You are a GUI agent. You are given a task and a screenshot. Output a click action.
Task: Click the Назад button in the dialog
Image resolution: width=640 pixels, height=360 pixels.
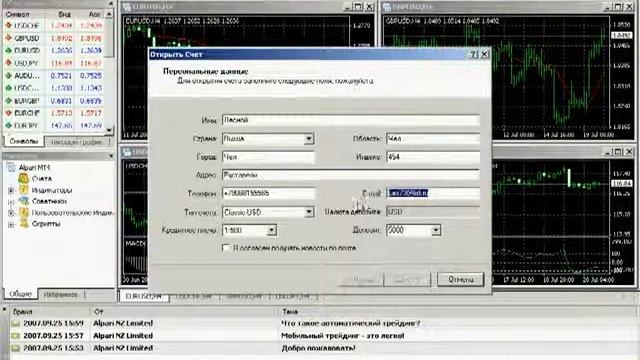point(361,280)
